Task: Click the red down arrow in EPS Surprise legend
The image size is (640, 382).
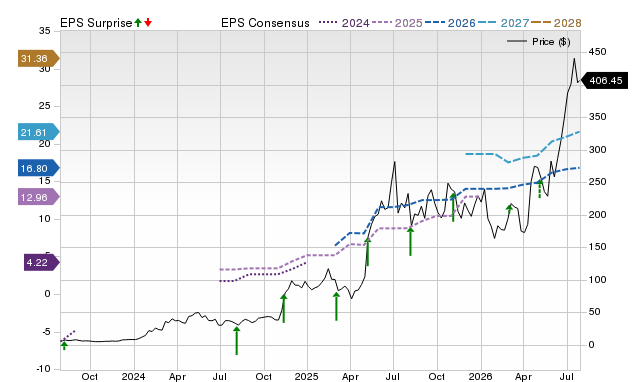Action: (x=148, y=22)
